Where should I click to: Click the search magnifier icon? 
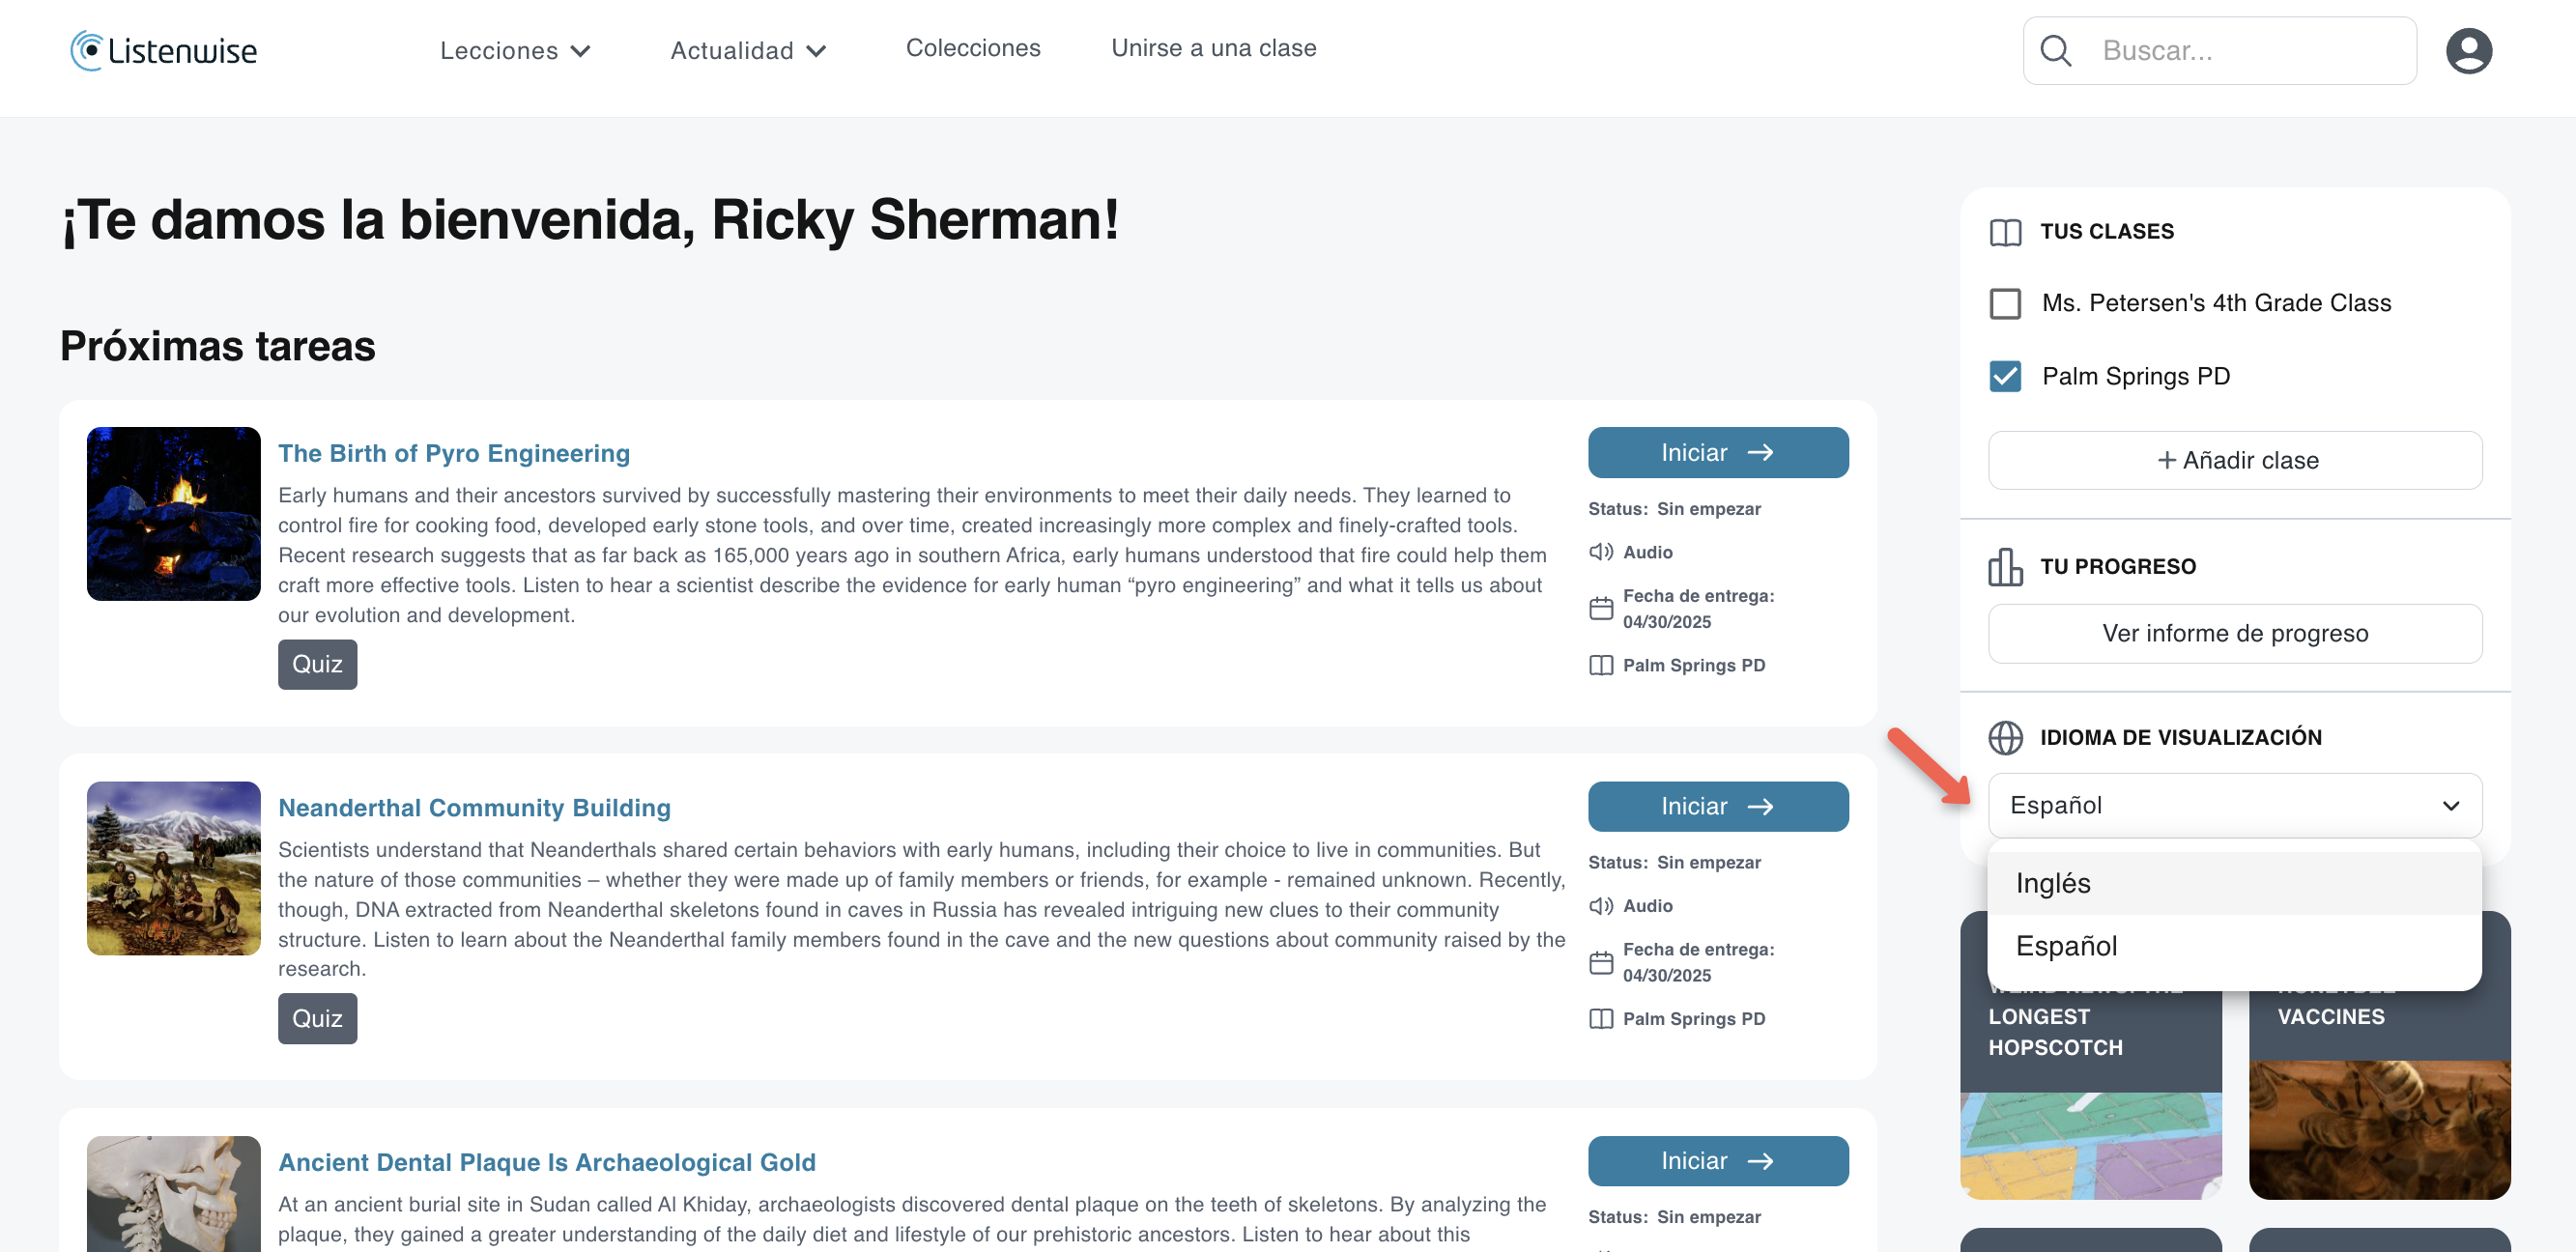point(2055,50)
